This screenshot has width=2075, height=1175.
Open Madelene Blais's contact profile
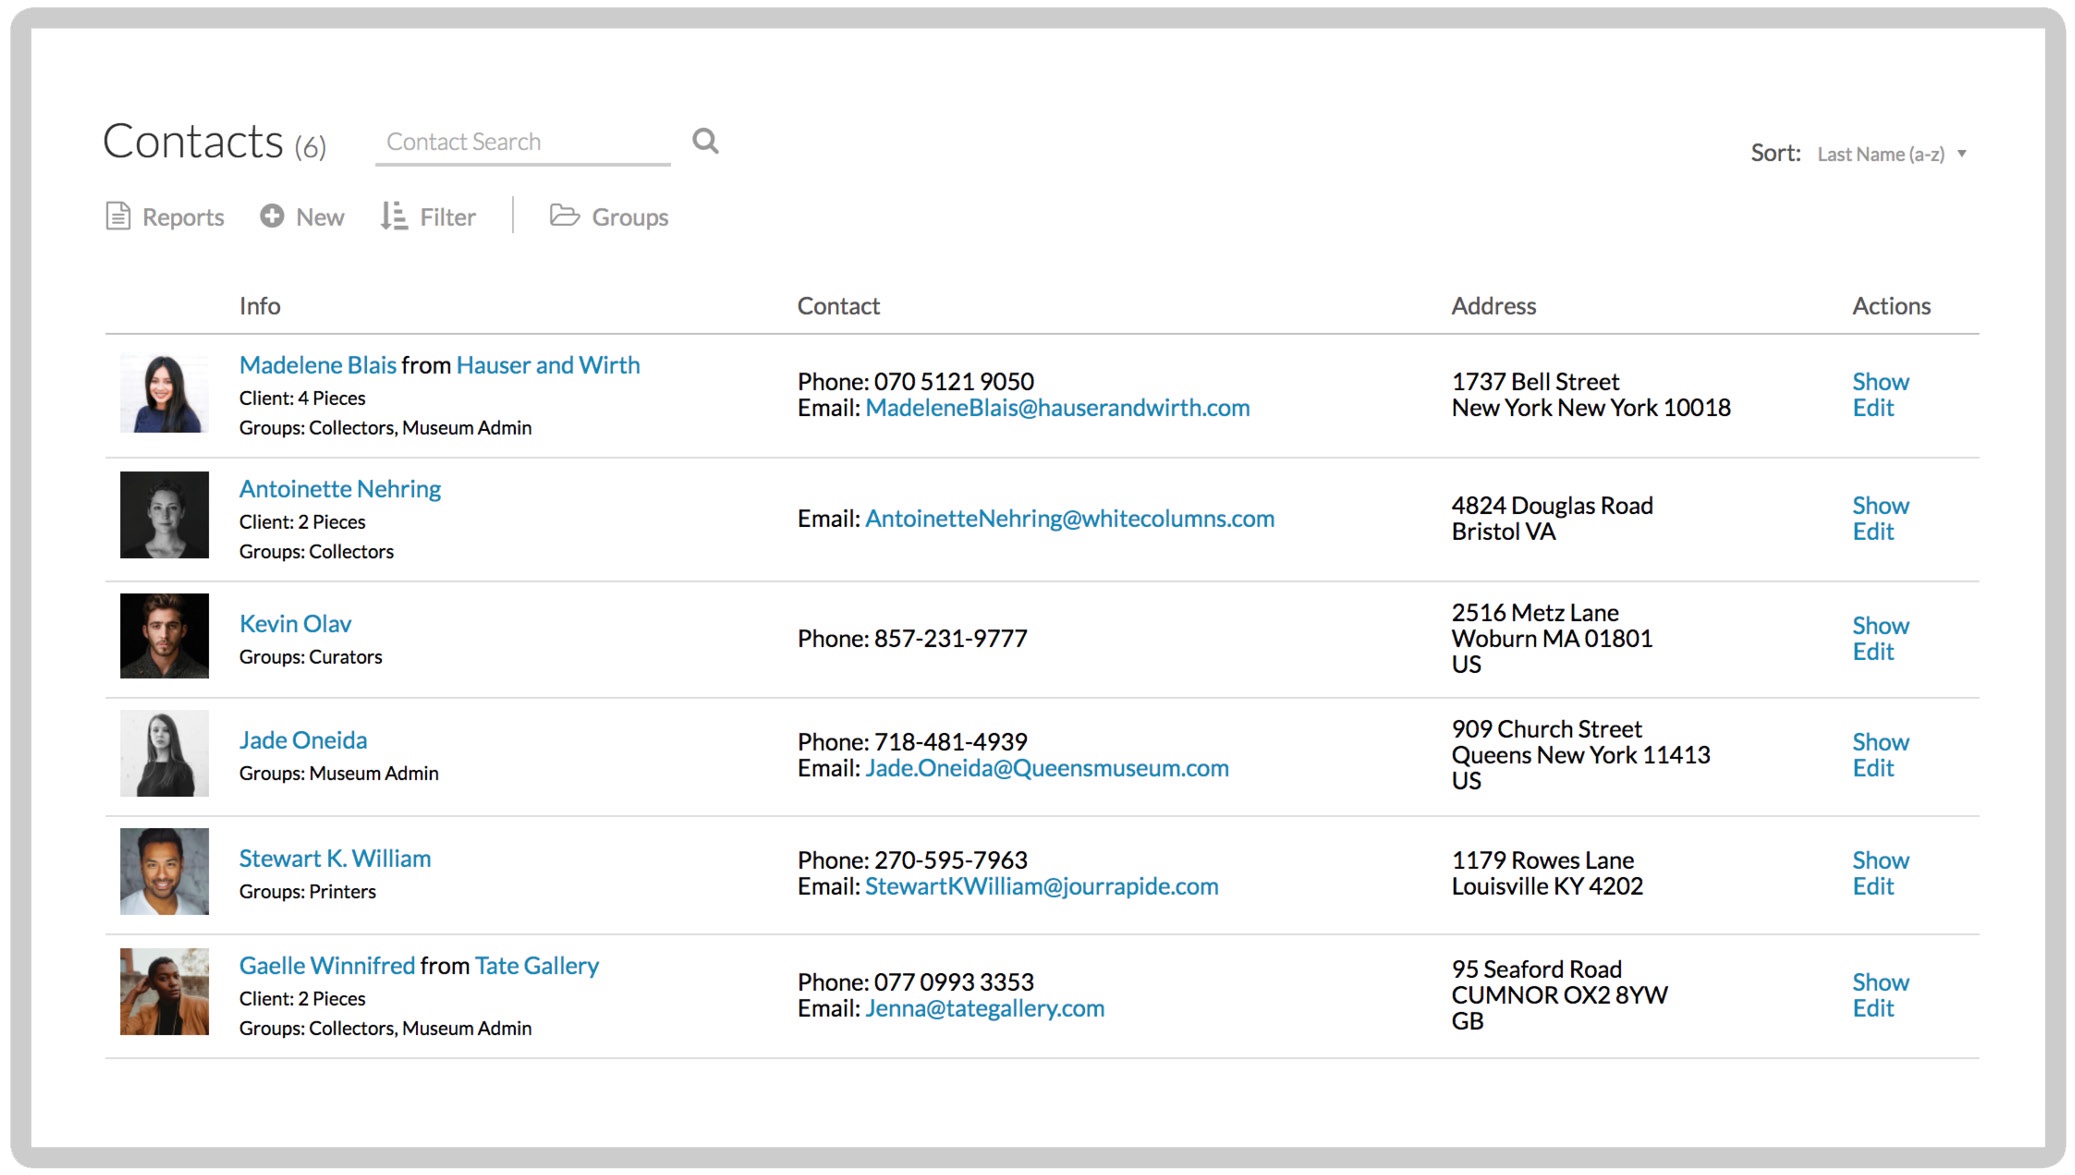(x=317, y=365)
